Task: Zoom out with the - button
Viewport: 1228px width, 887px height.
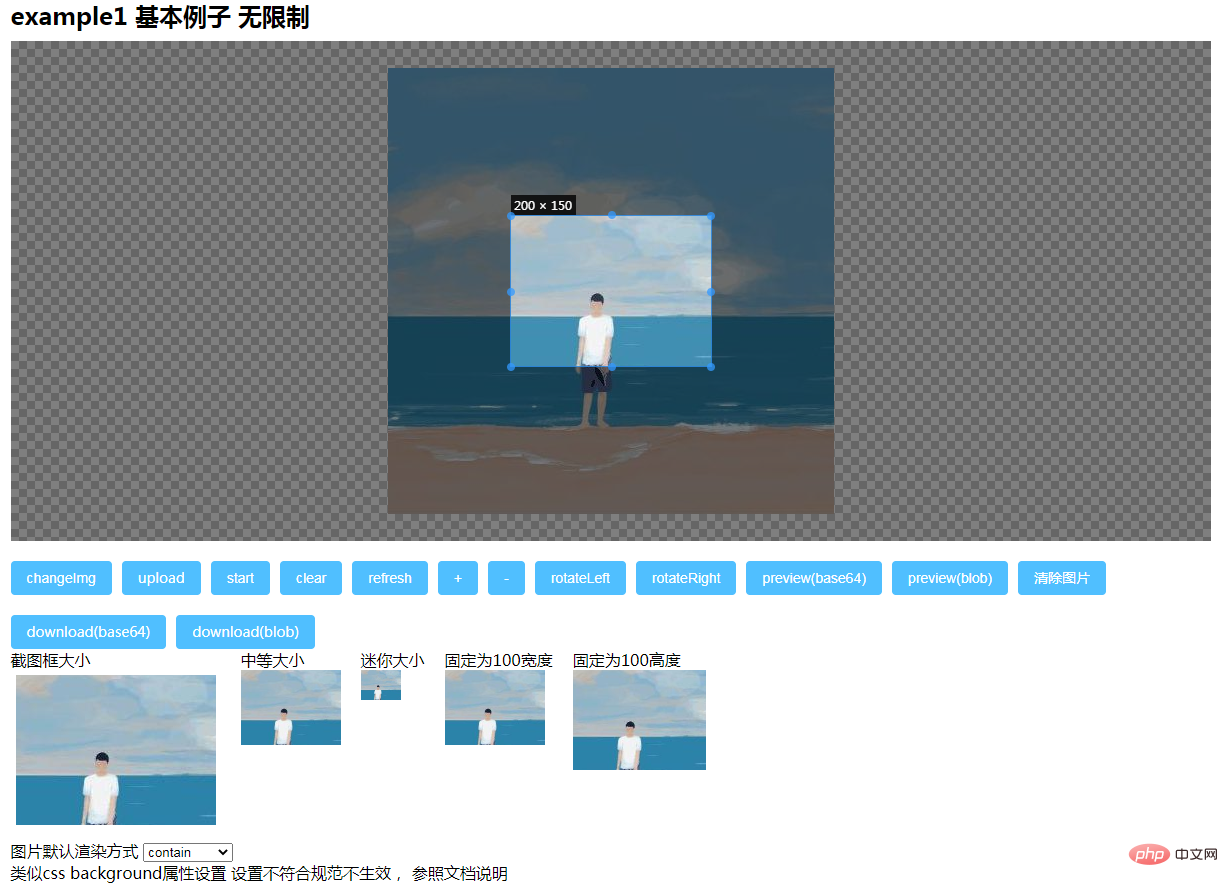Action: [506, 578]
